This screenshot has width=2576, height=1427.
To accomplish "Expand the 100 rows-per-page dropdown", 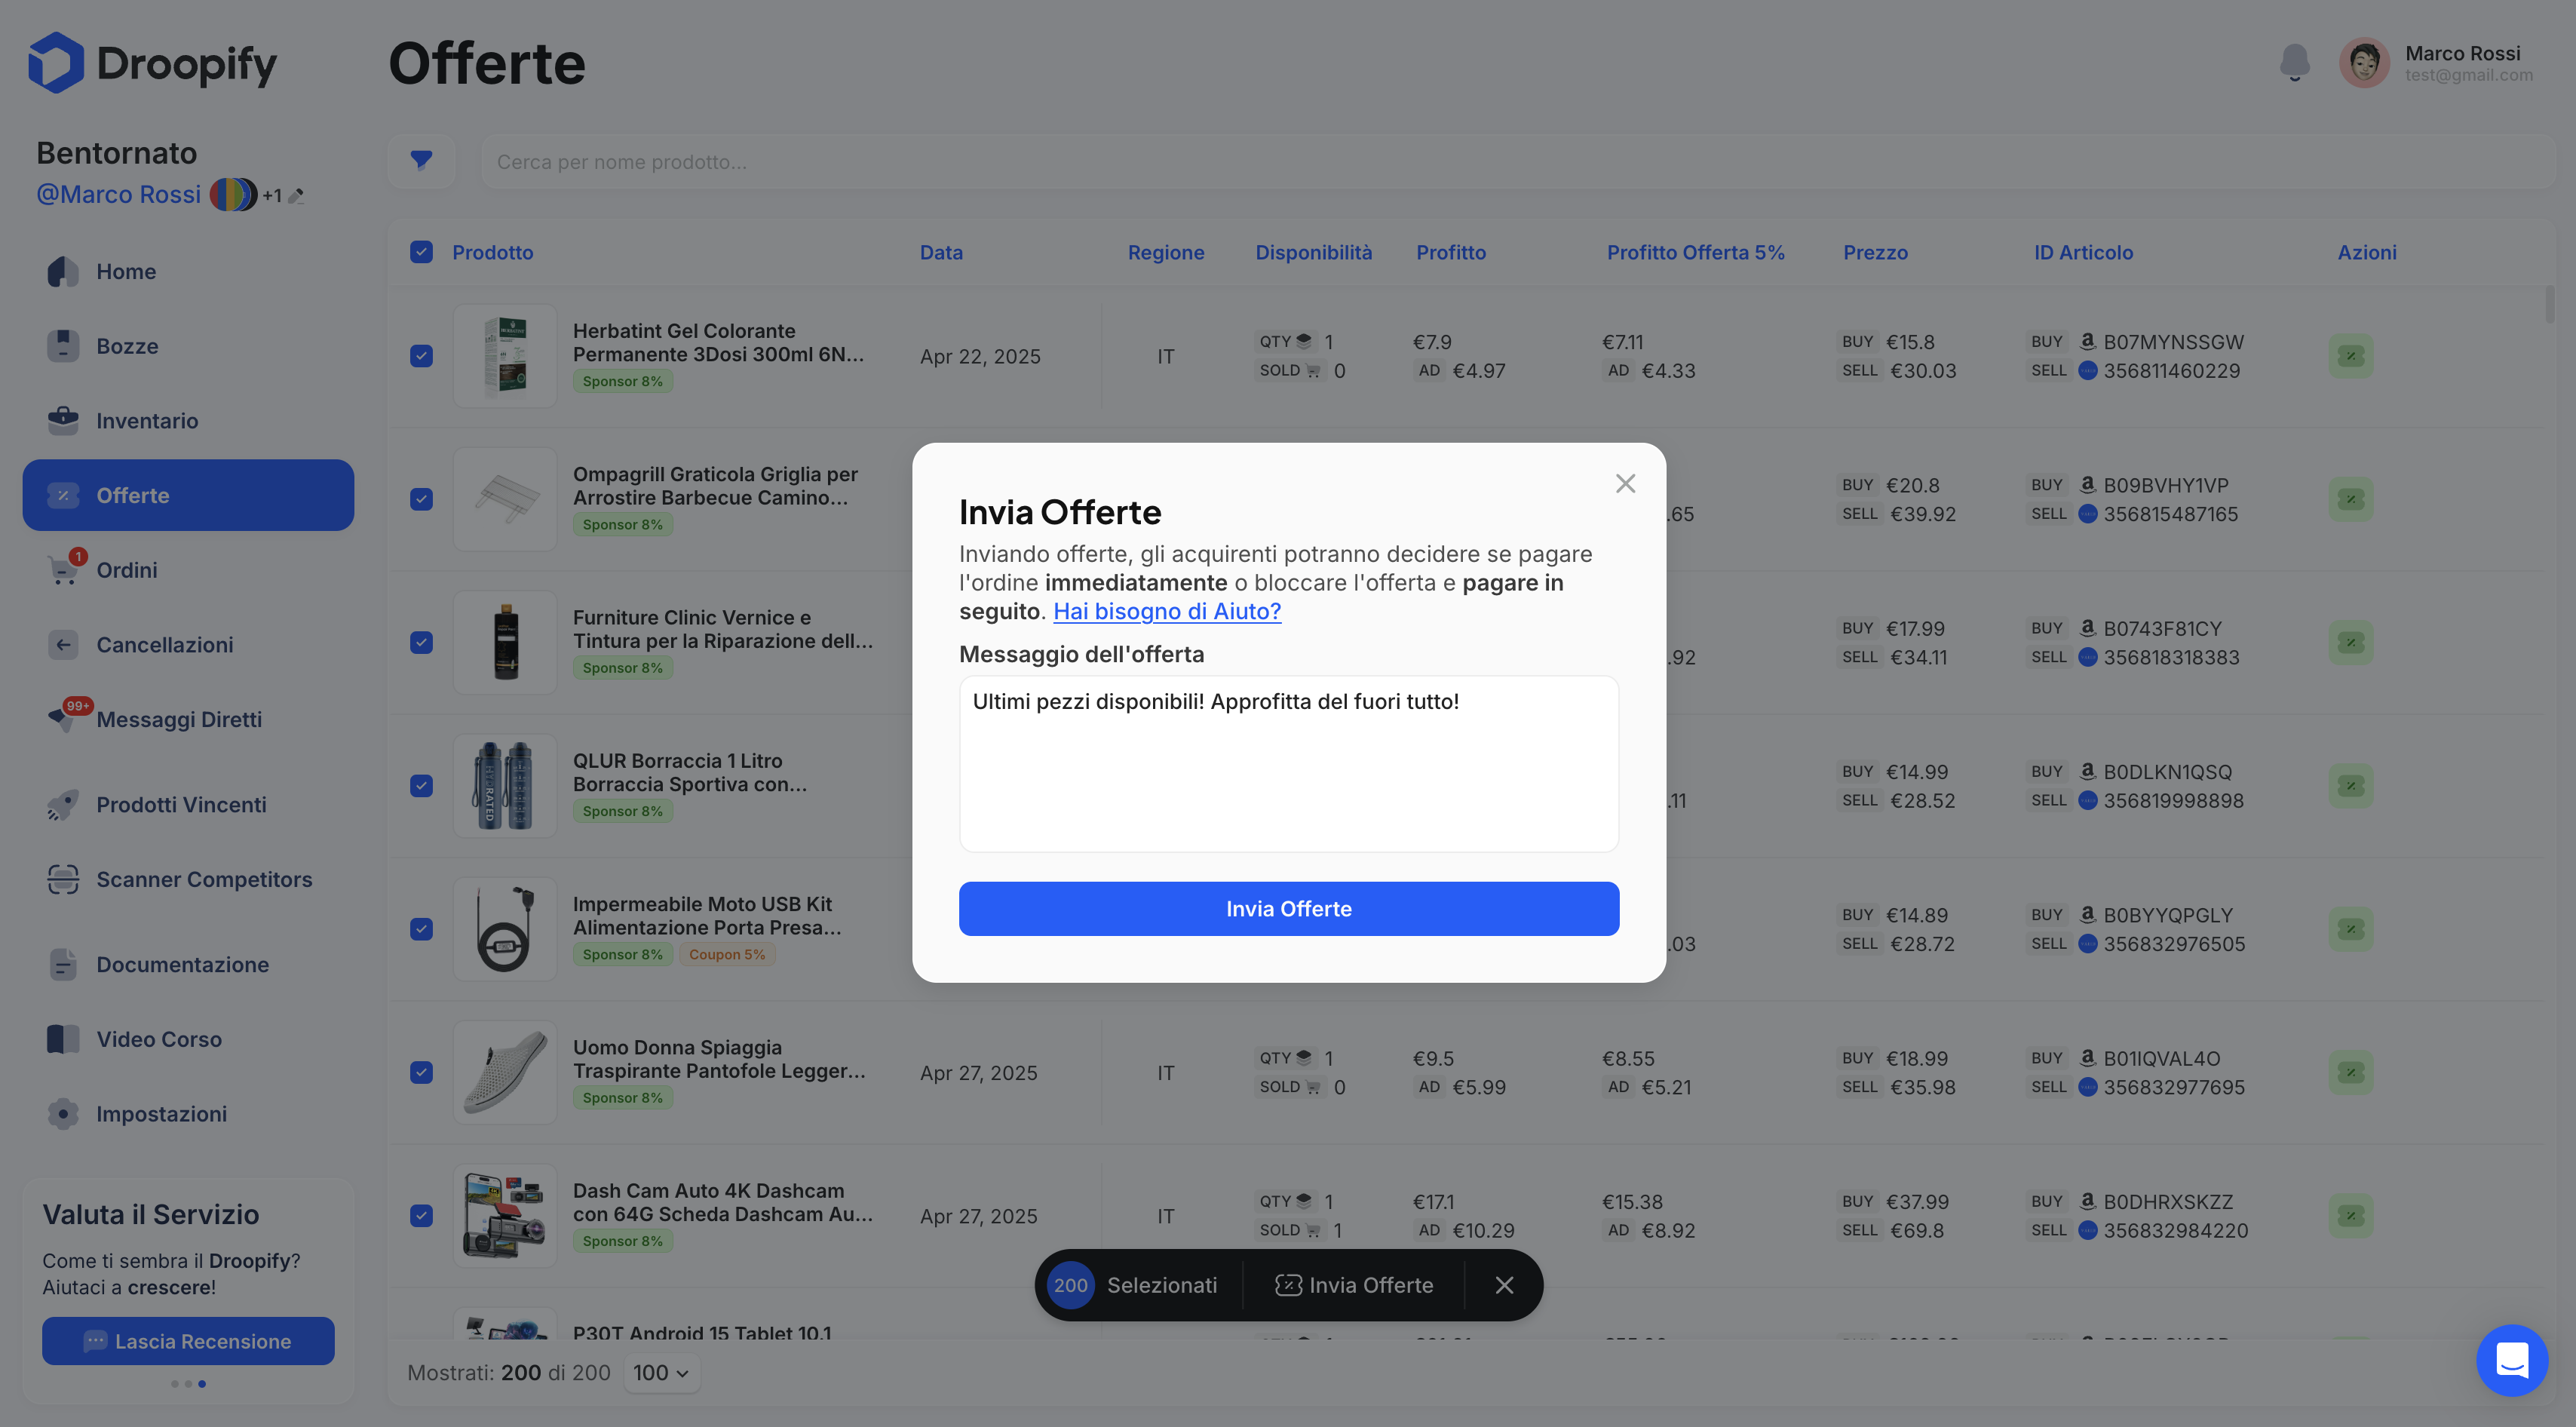I will (x=661, y=1373).
